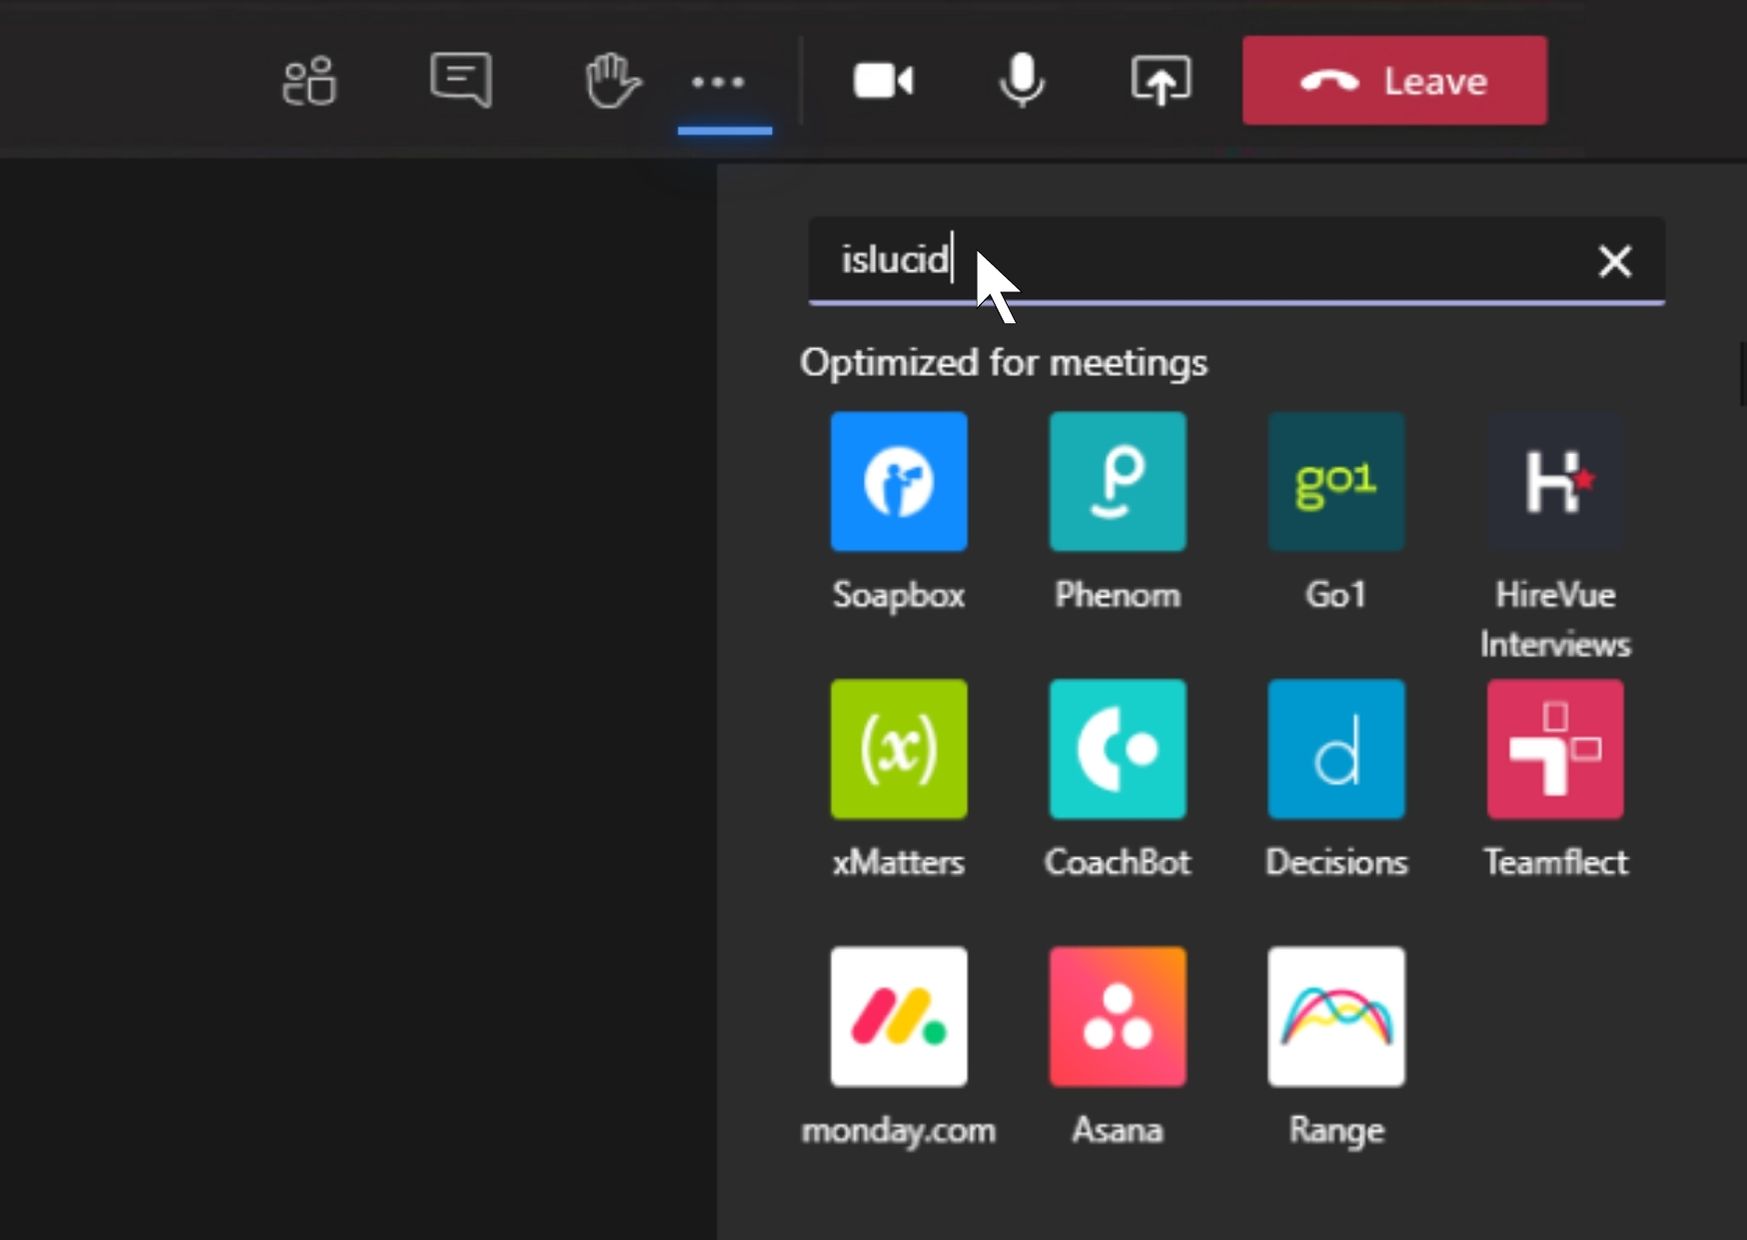Image resolution: width=1747 pixels, height=1240 pixels.
Task: Select the Phenom app icon
Action: 1118,481
